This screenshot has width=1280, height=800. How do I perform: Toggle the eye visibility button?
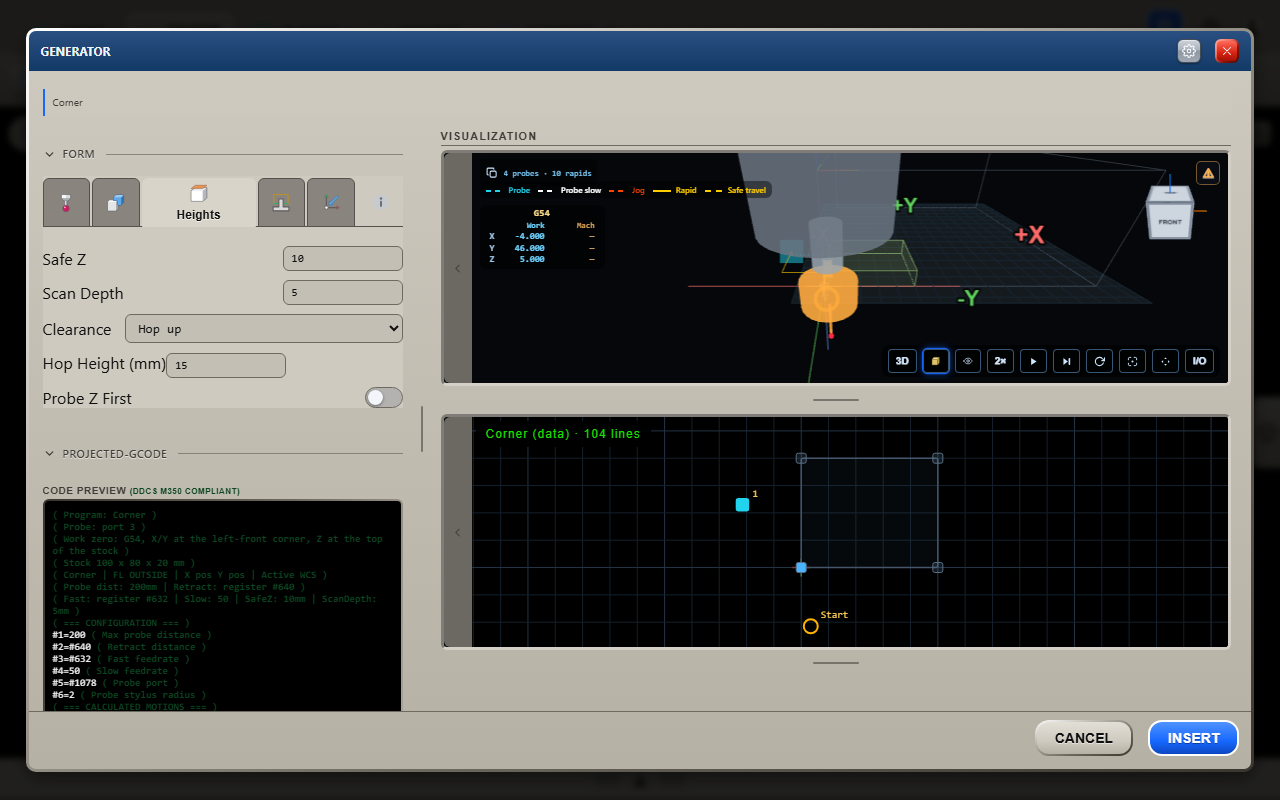(x=968, y=361)
